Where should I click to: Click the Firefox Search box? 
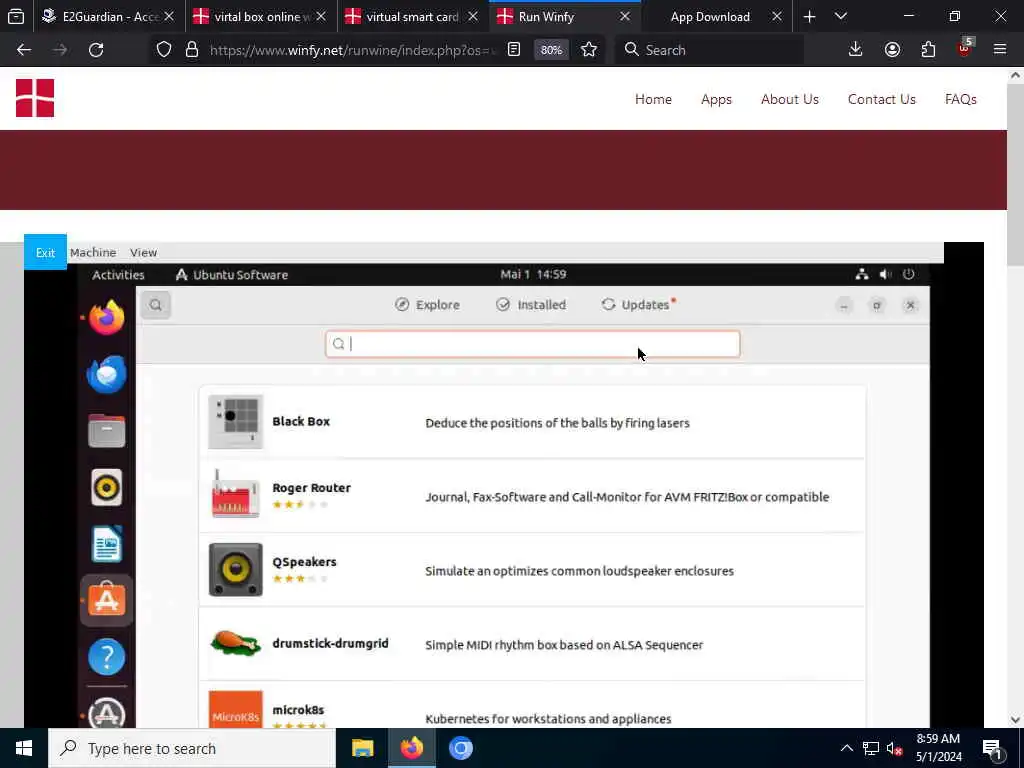click(709, 50)
